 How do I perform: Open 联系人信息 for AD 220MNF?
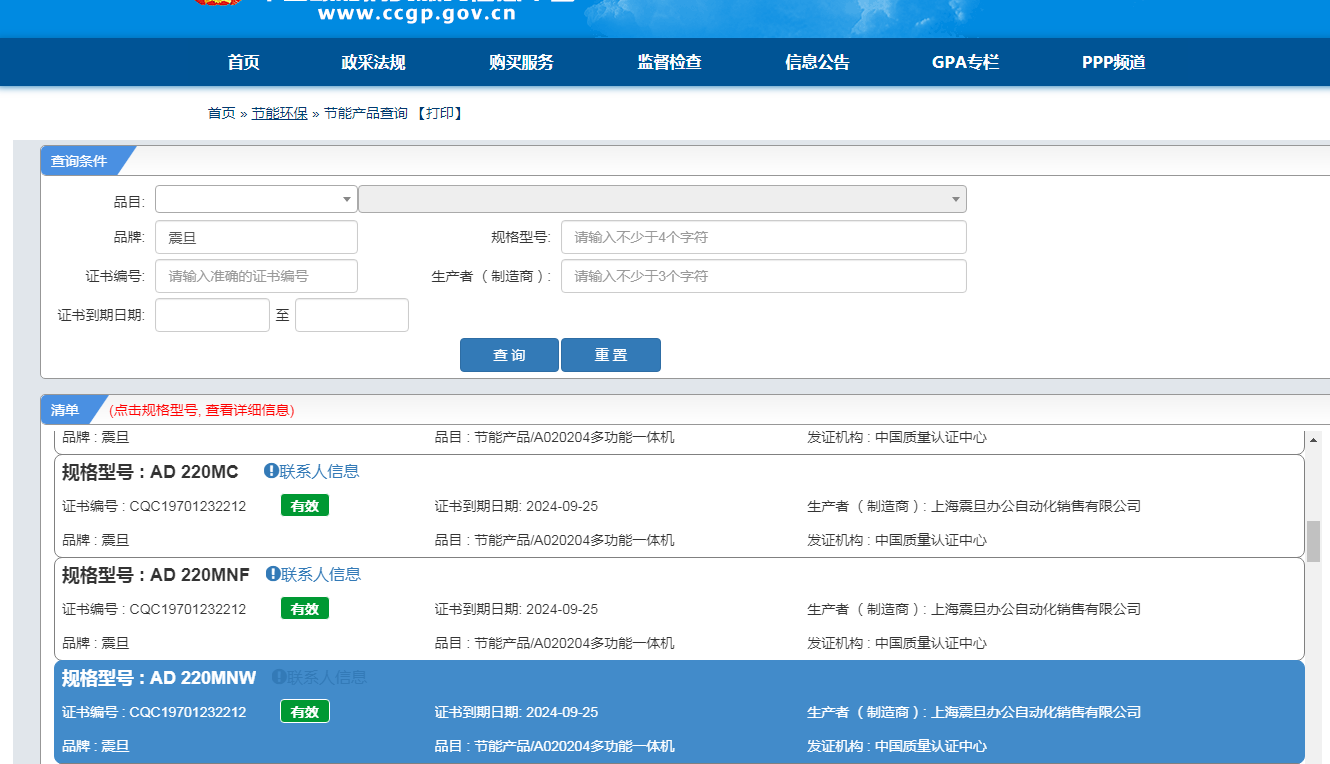321,574
